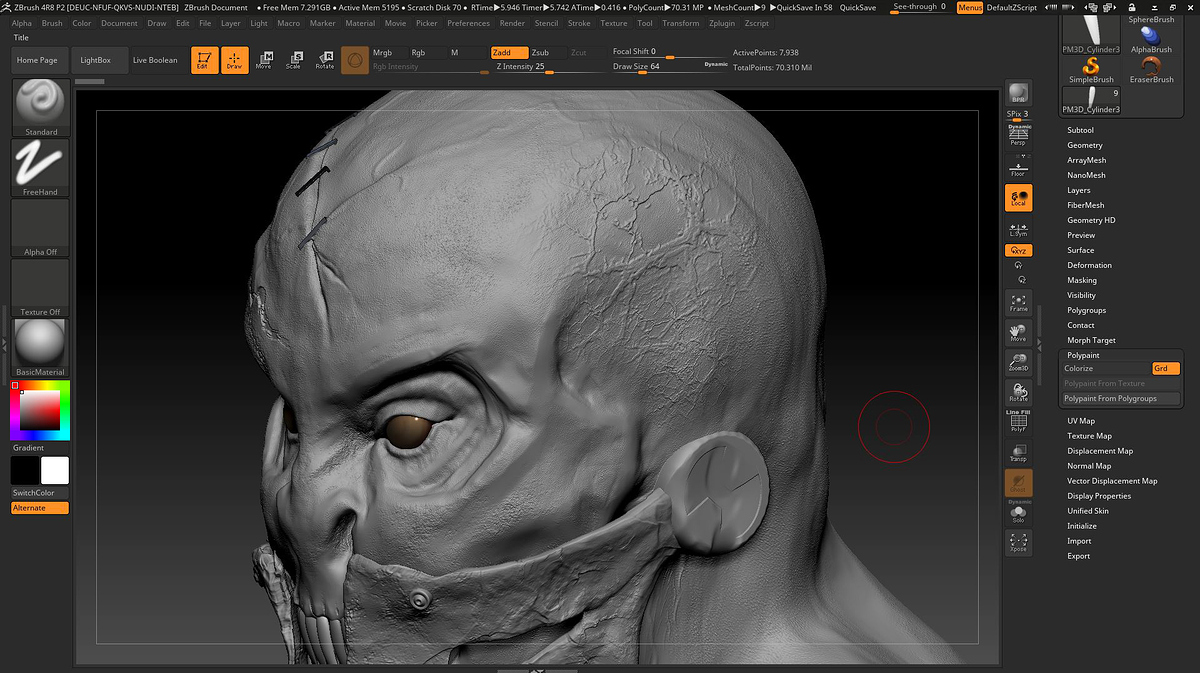Toggle Zsub sculpt mode
The image size is (1200, 673).
(x=540, y=52)
